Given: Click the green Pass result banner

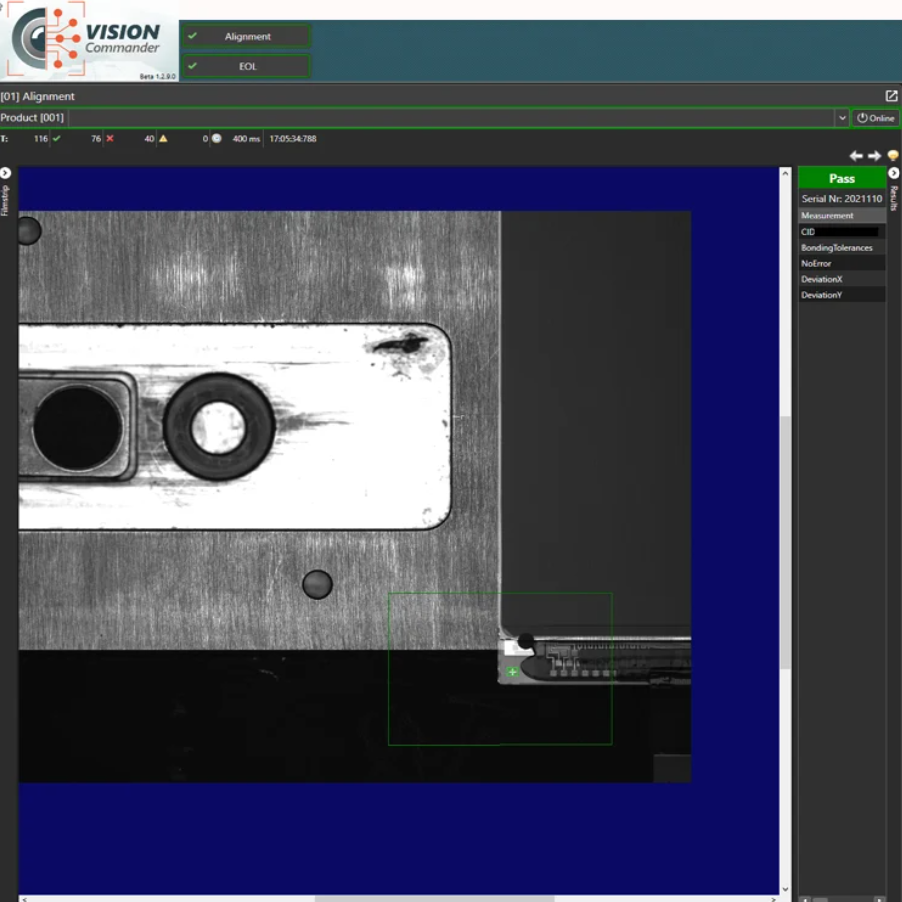Looking at the screenshot, I should [842, 178].
